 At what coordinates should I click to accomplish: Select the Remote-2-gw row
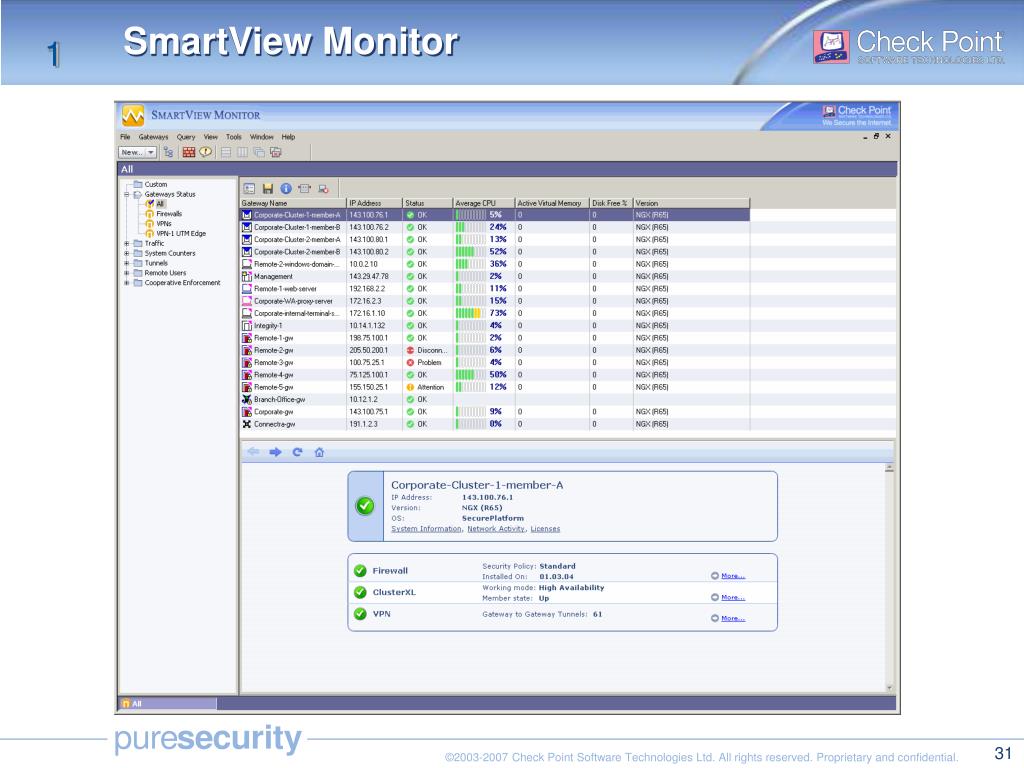(495, 350)
